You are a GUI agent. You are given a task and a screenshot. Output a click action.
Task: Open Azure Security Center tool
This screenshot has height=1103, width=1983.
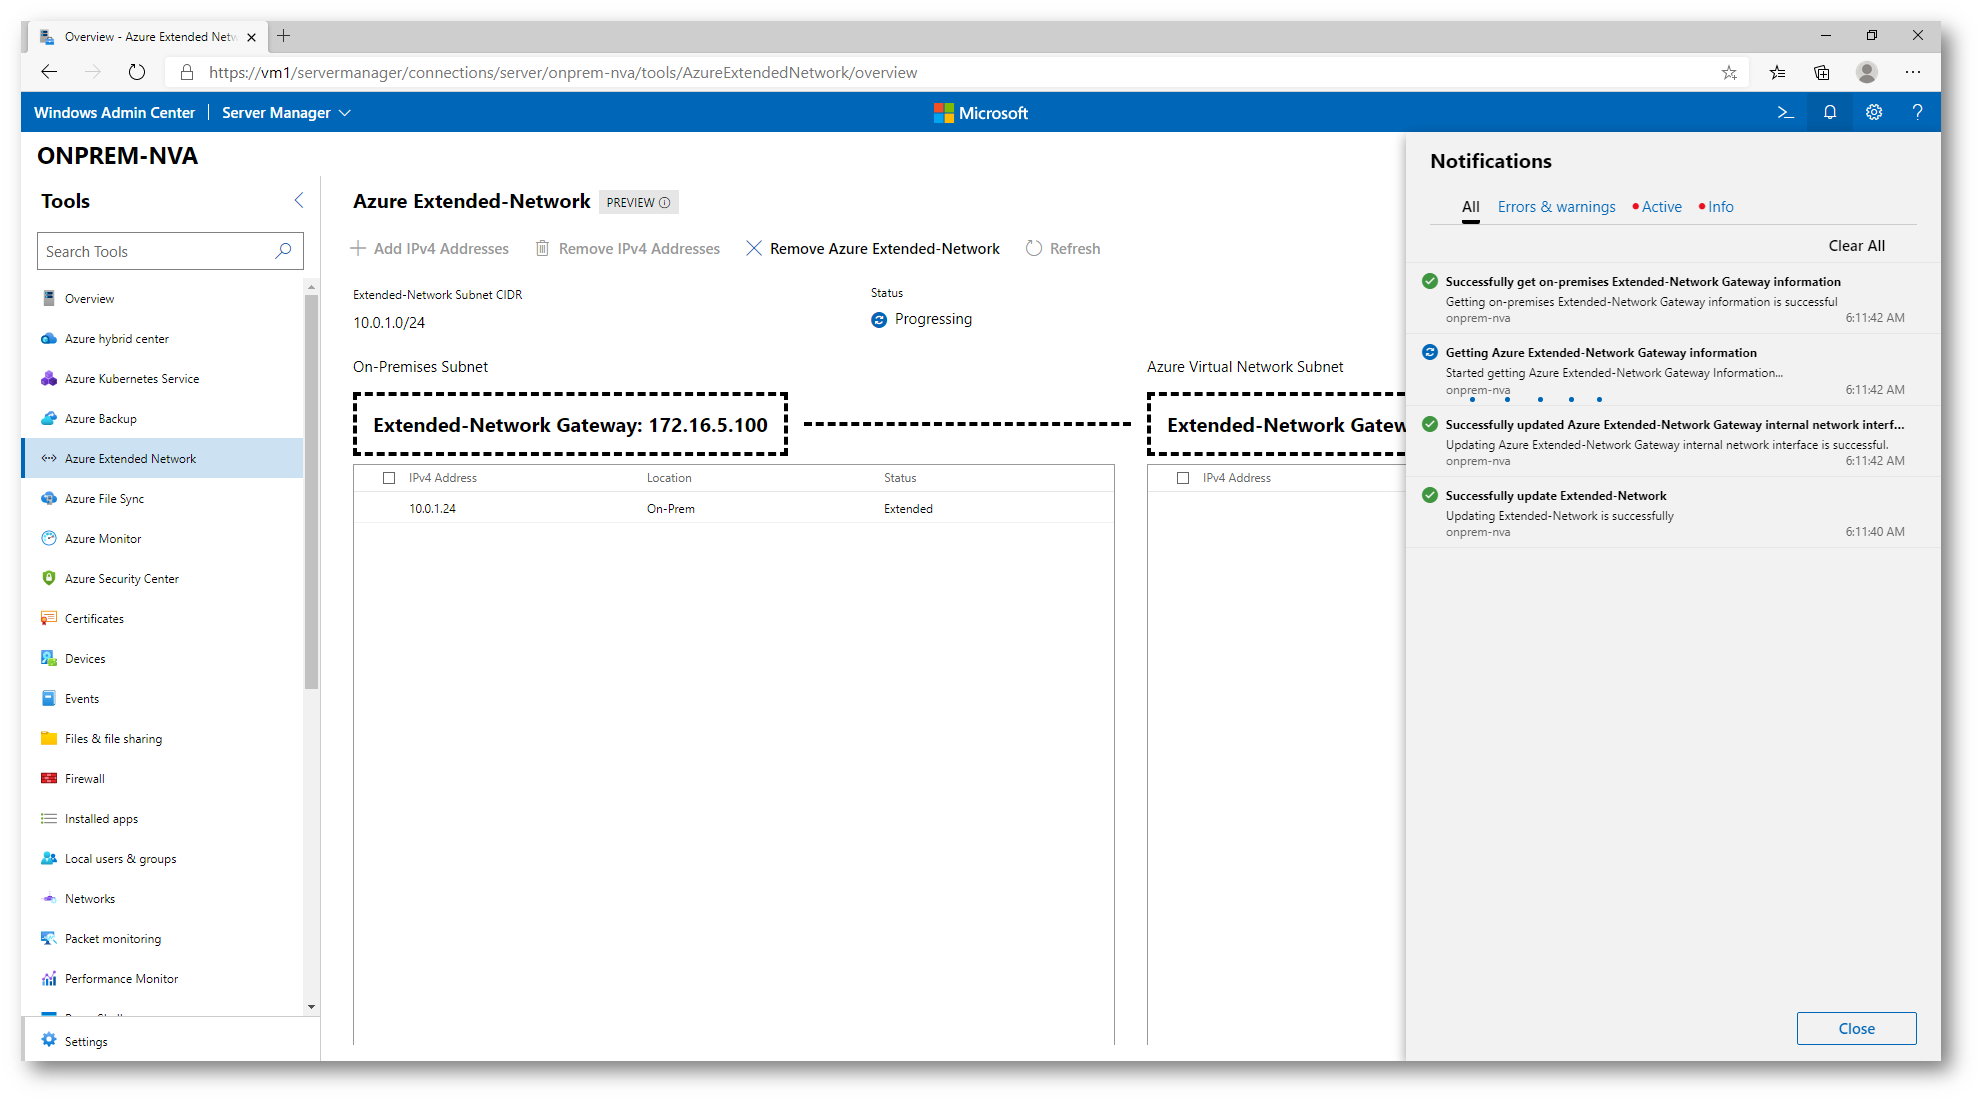[162, 579]
